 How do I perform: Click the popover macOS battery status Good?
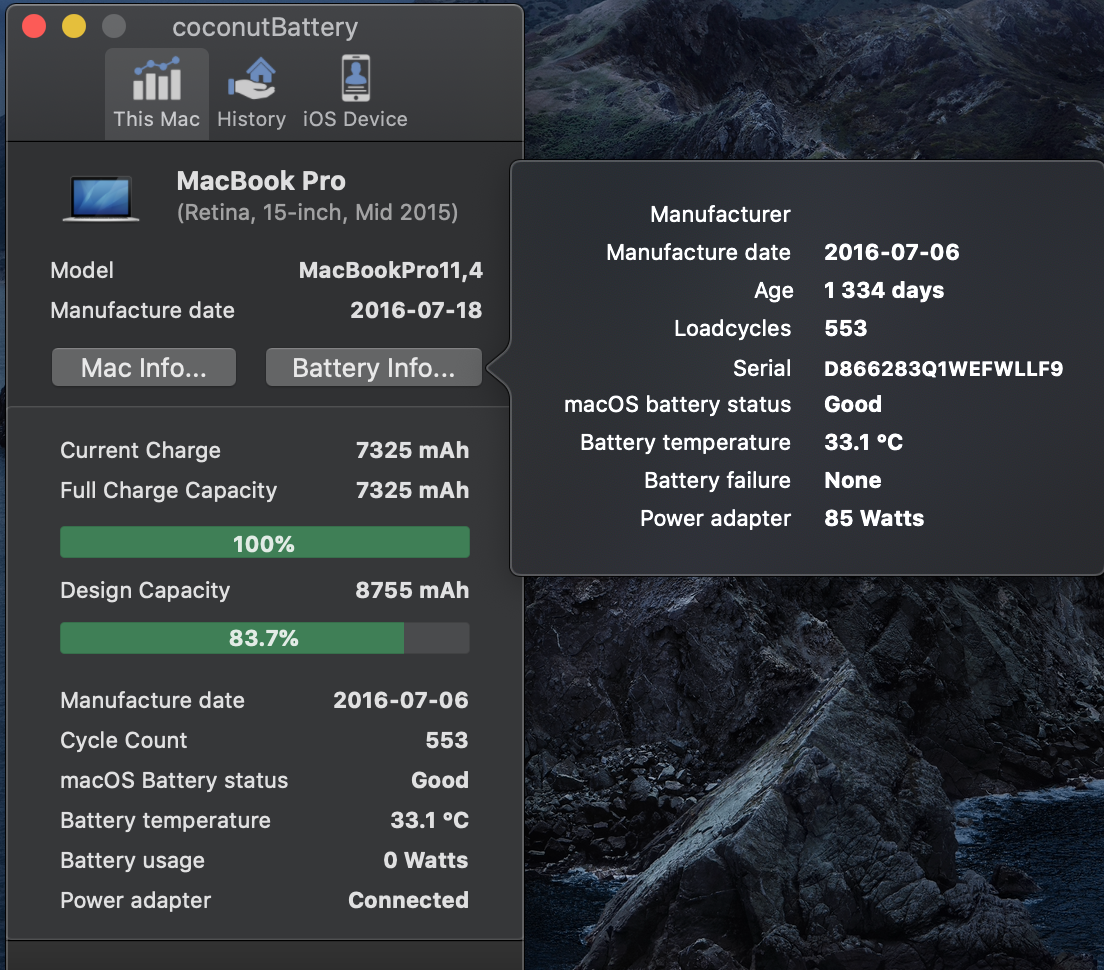pos(853,404)
